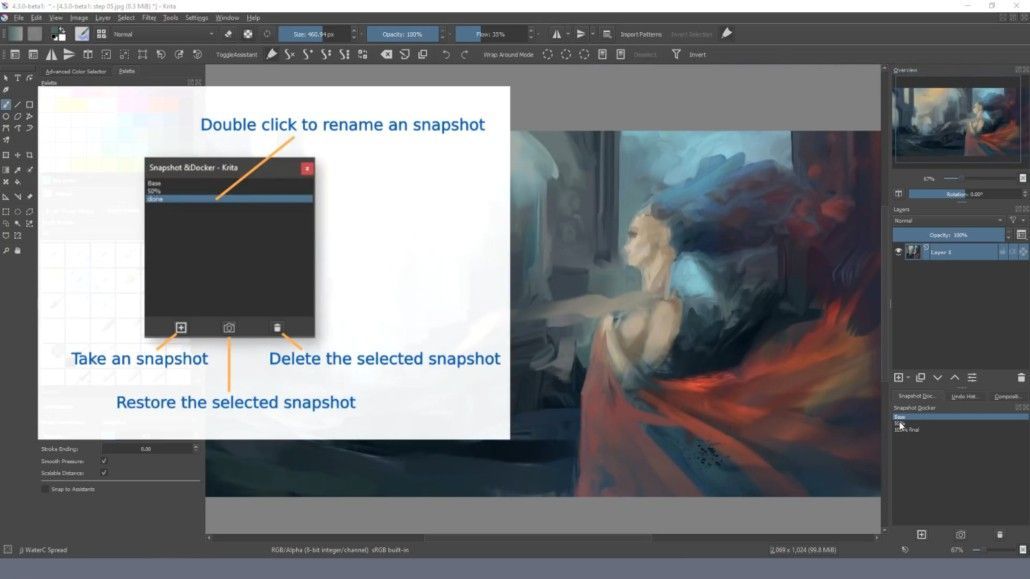1030x579 pixels.
Task: Click Invert button in toolbar
Action: pyautogui.click(x=698, y=55)
